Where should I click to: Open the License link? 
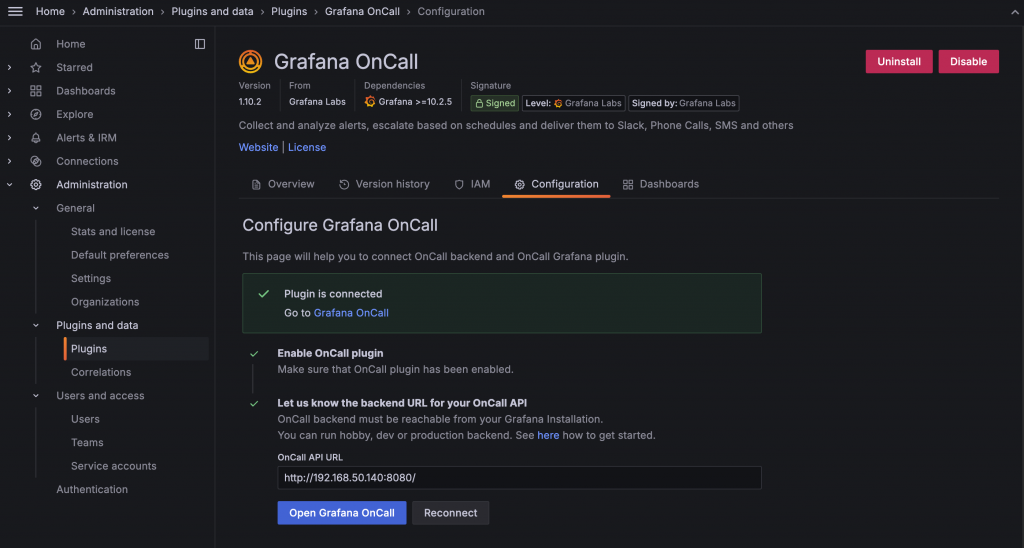(307, 147)
